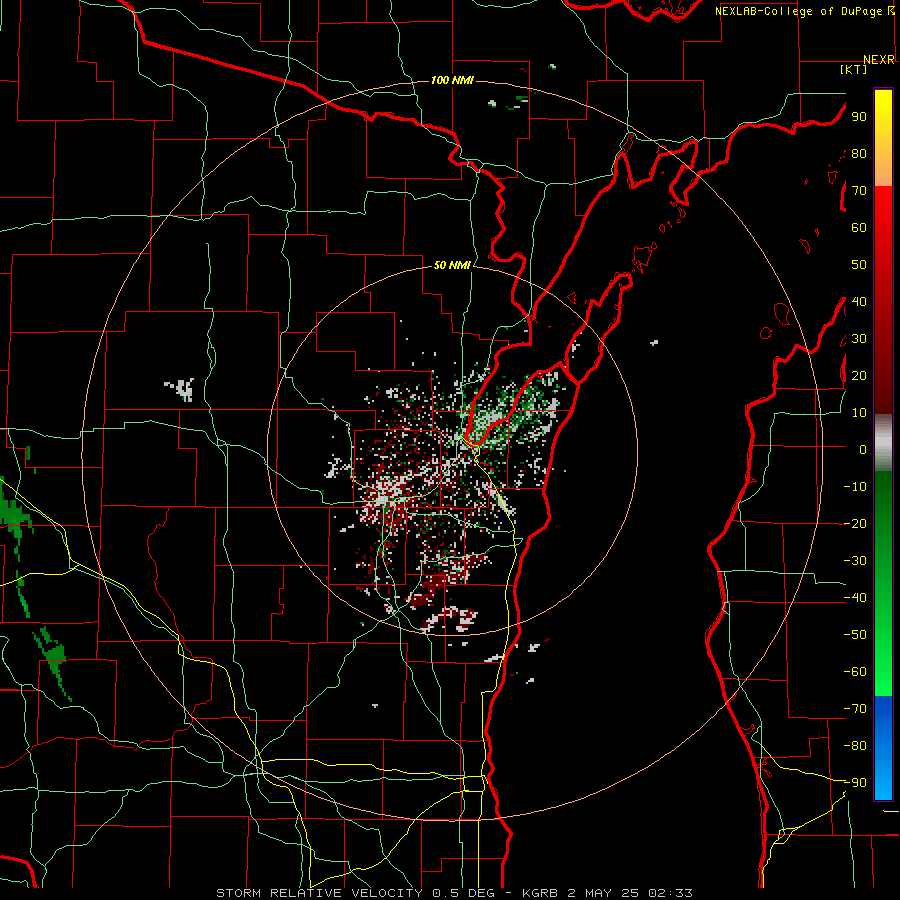This screenshot has height=900, width=900.
Task: Click the "-20" value on the velocity scale
Action: click(x=855, y=523)
